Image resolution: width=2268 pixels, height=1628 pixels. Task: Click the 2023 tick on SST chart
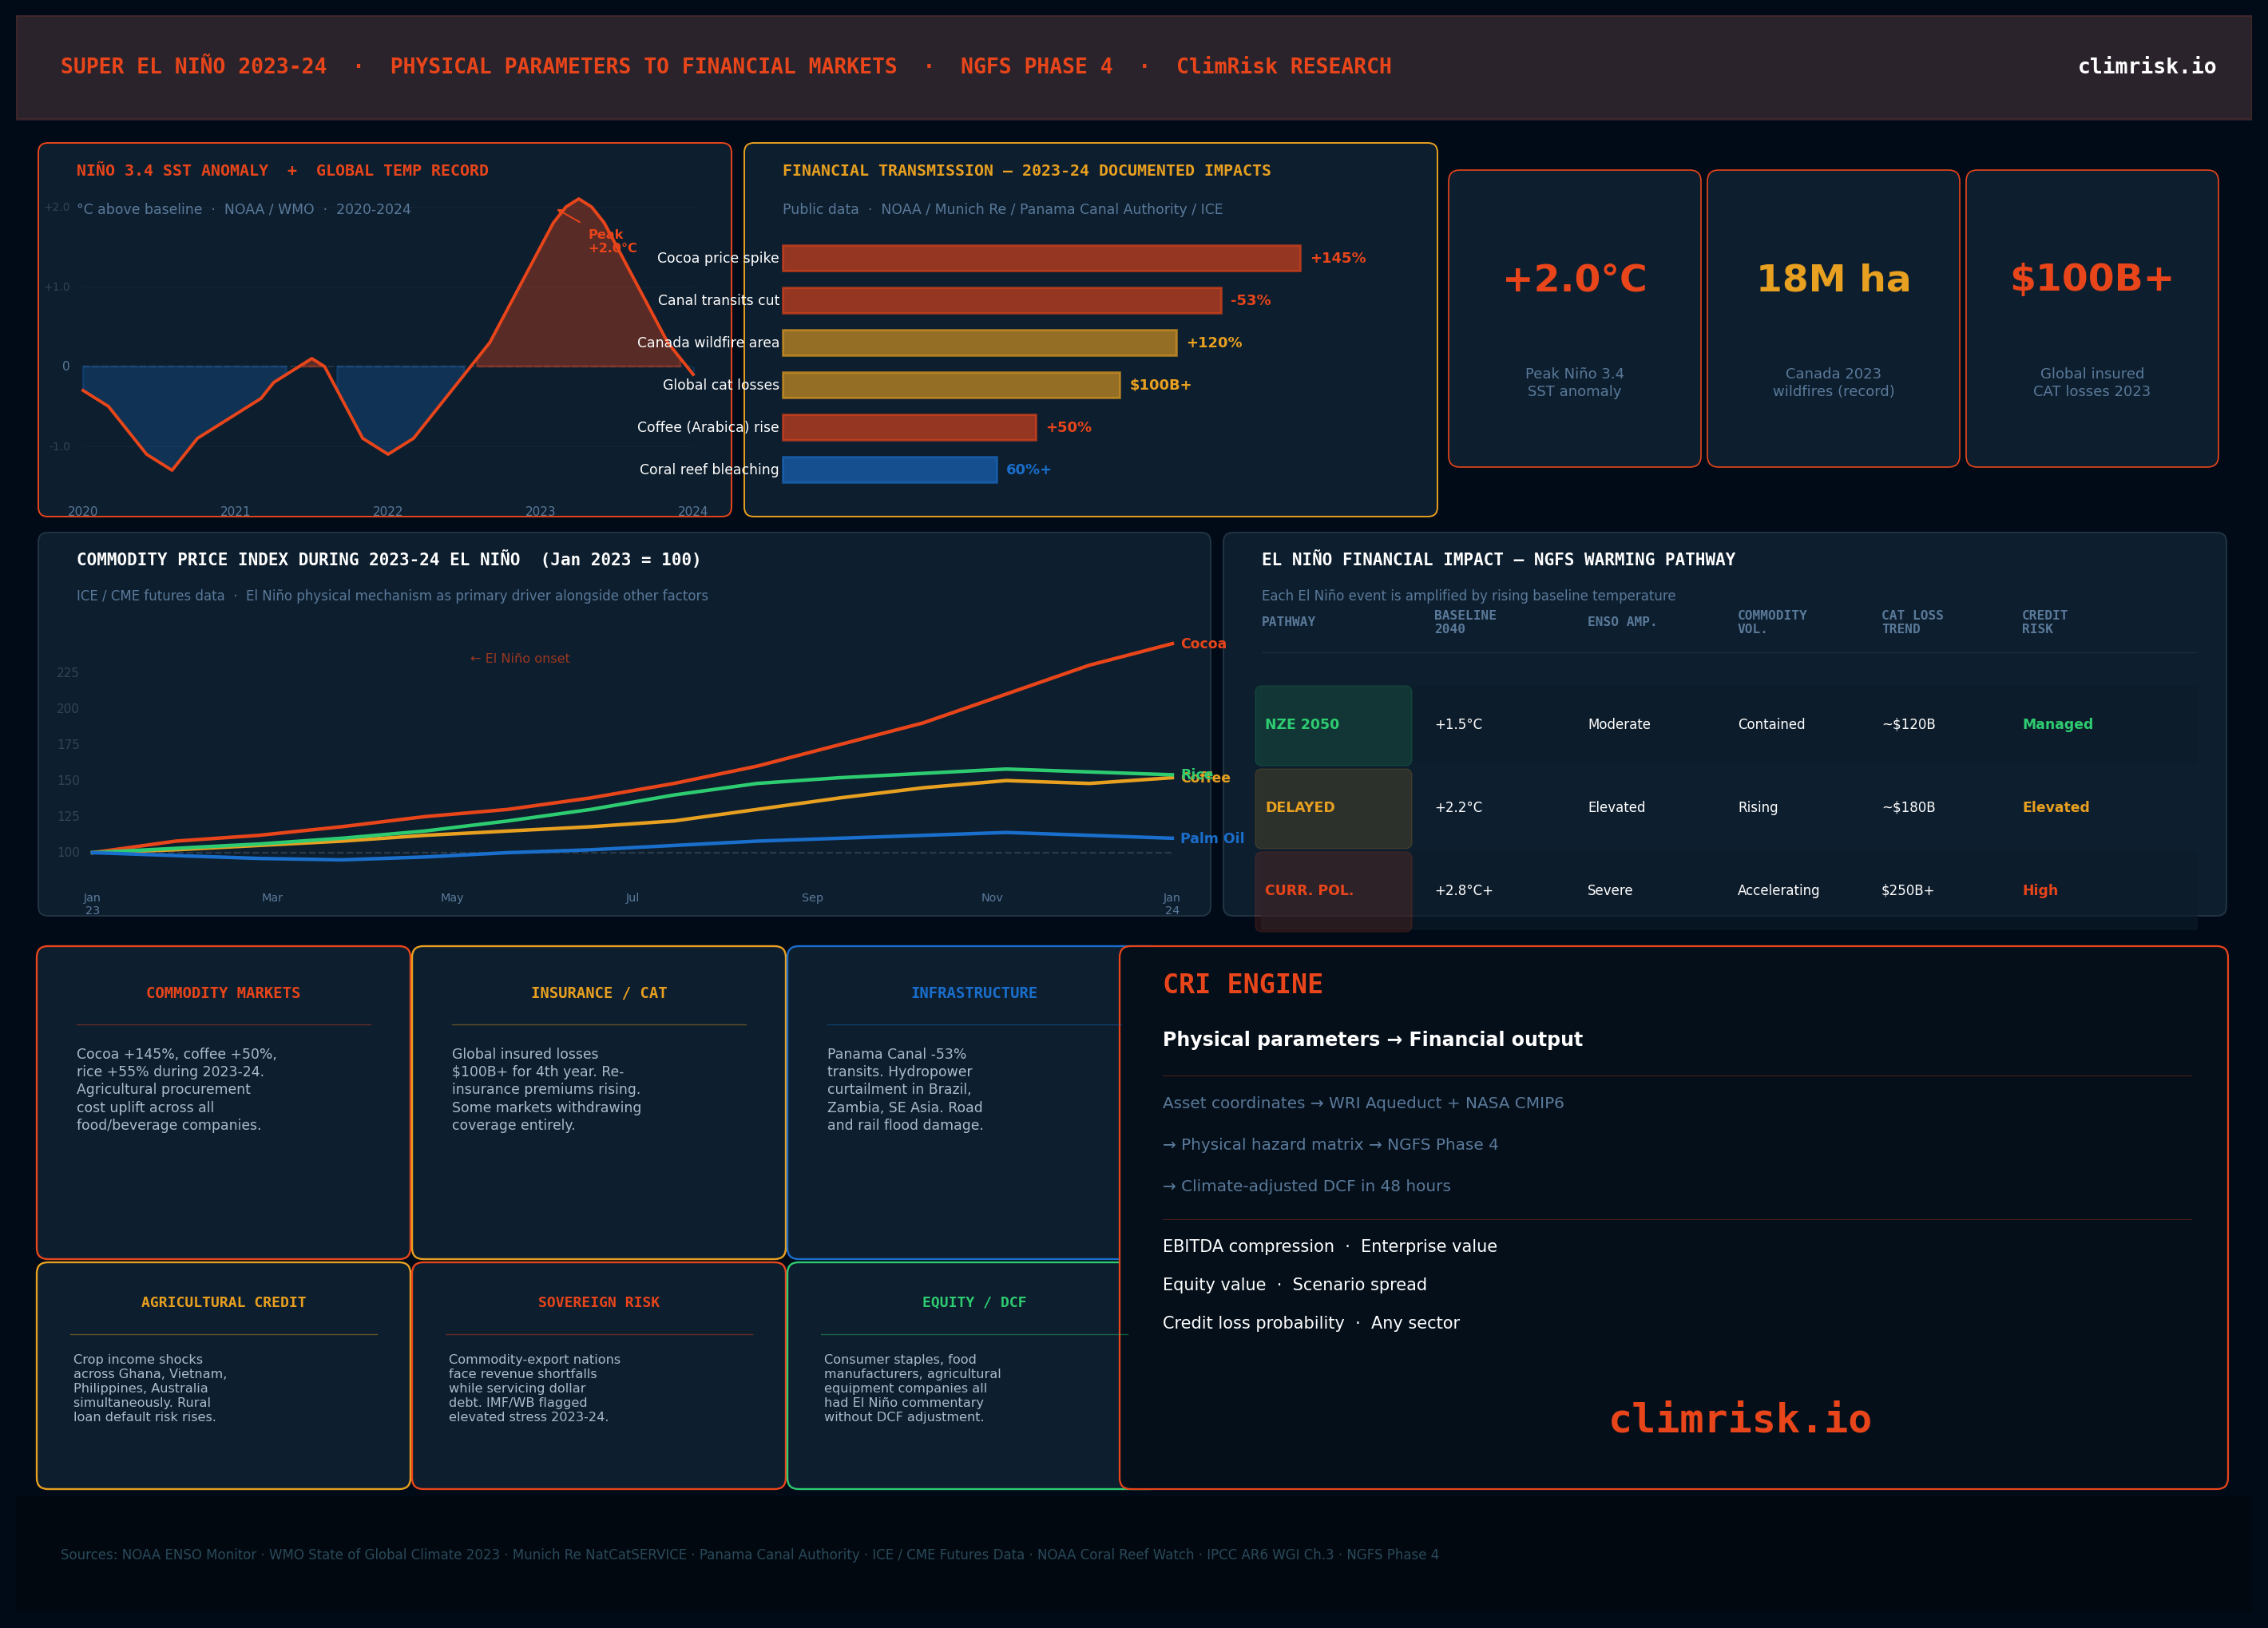[x=540, y=511]
